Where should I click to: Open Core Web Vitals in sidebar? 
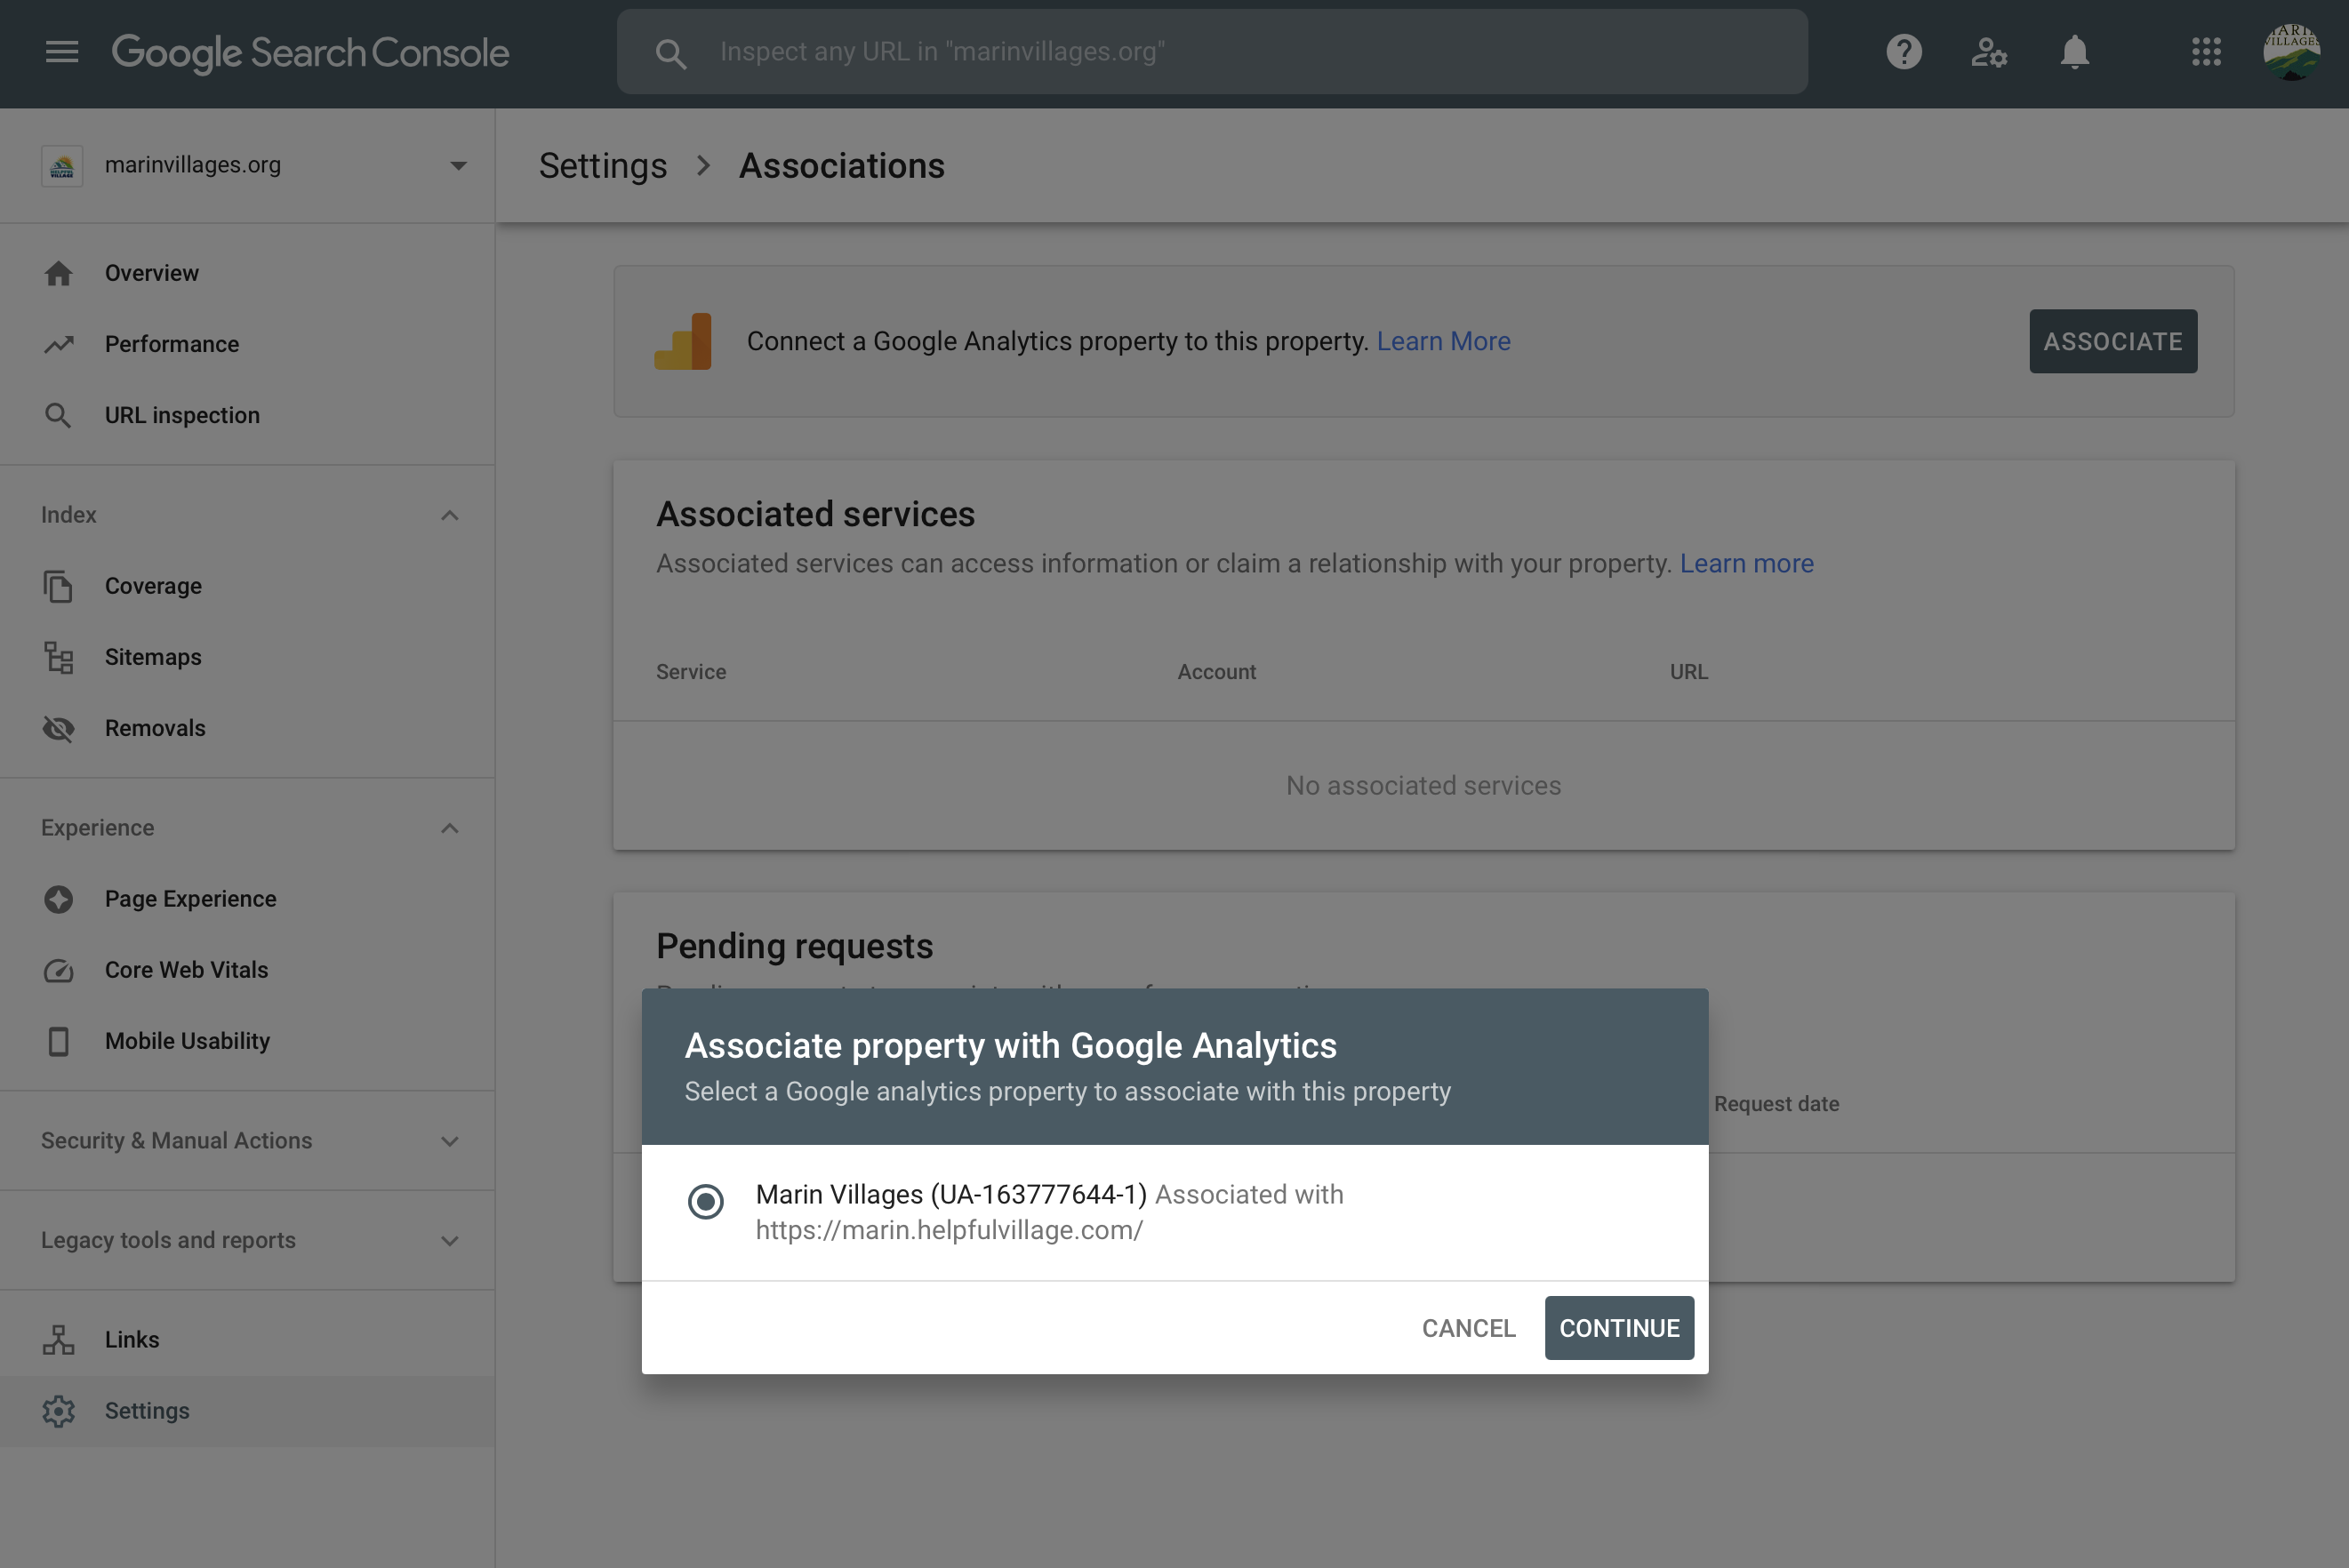pyautogui.click(x=248, y=970)
